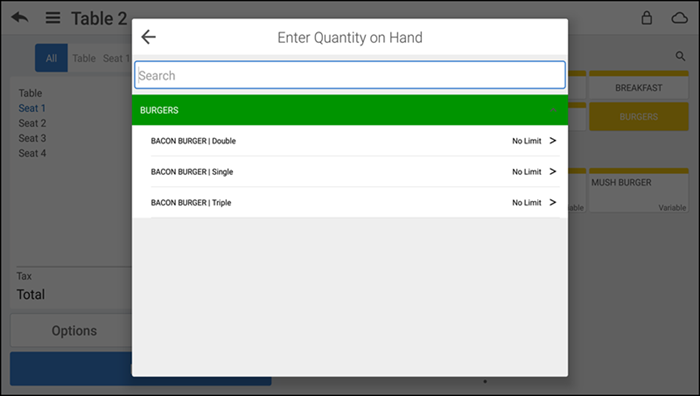Click the undo/back arrow next to Table 2
Screen dimensions: 700x396
20,18
